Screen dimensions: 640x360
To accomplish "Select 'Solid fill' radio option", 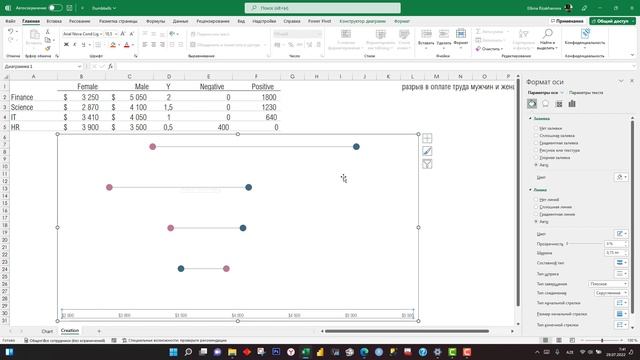I will pos(536,136).
